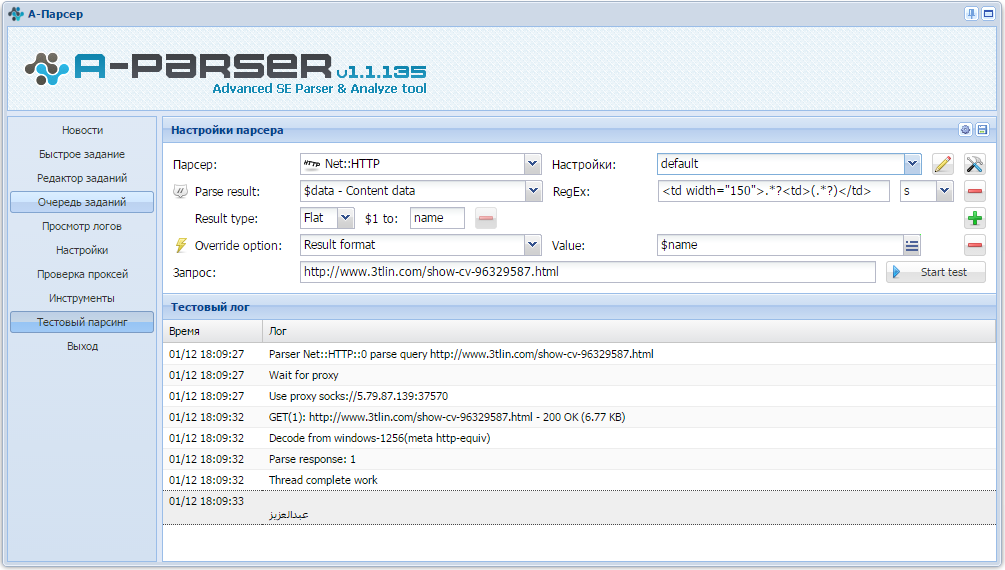The height and width of the screenshot is (570, 1005).
Task: Click the pin icon in window title bar
Action: coord(972,13)
